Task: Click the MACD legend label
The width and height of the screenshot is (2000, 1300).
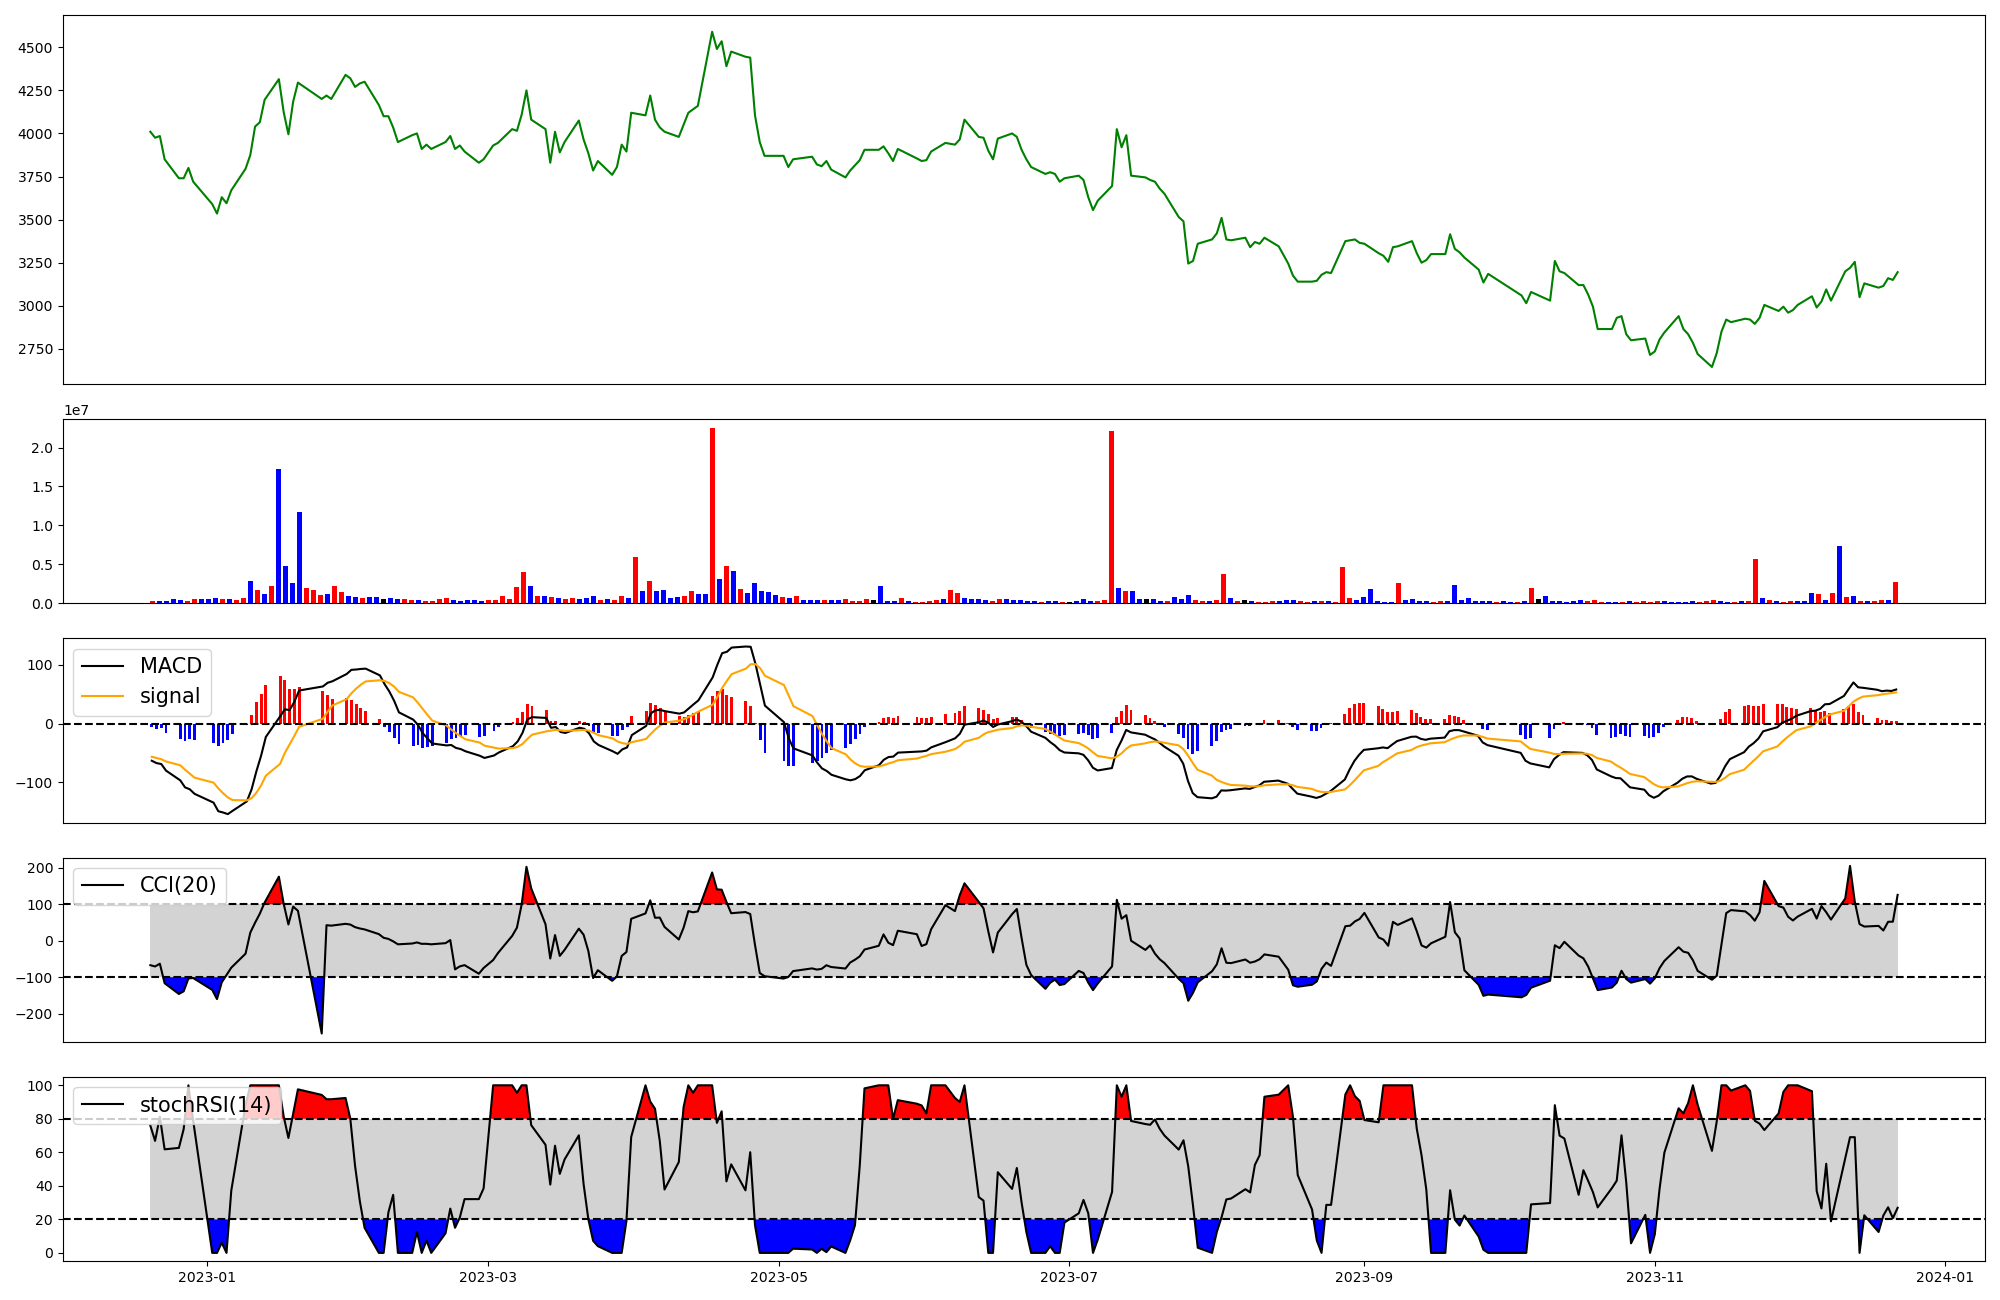Action: click(170, 666)
